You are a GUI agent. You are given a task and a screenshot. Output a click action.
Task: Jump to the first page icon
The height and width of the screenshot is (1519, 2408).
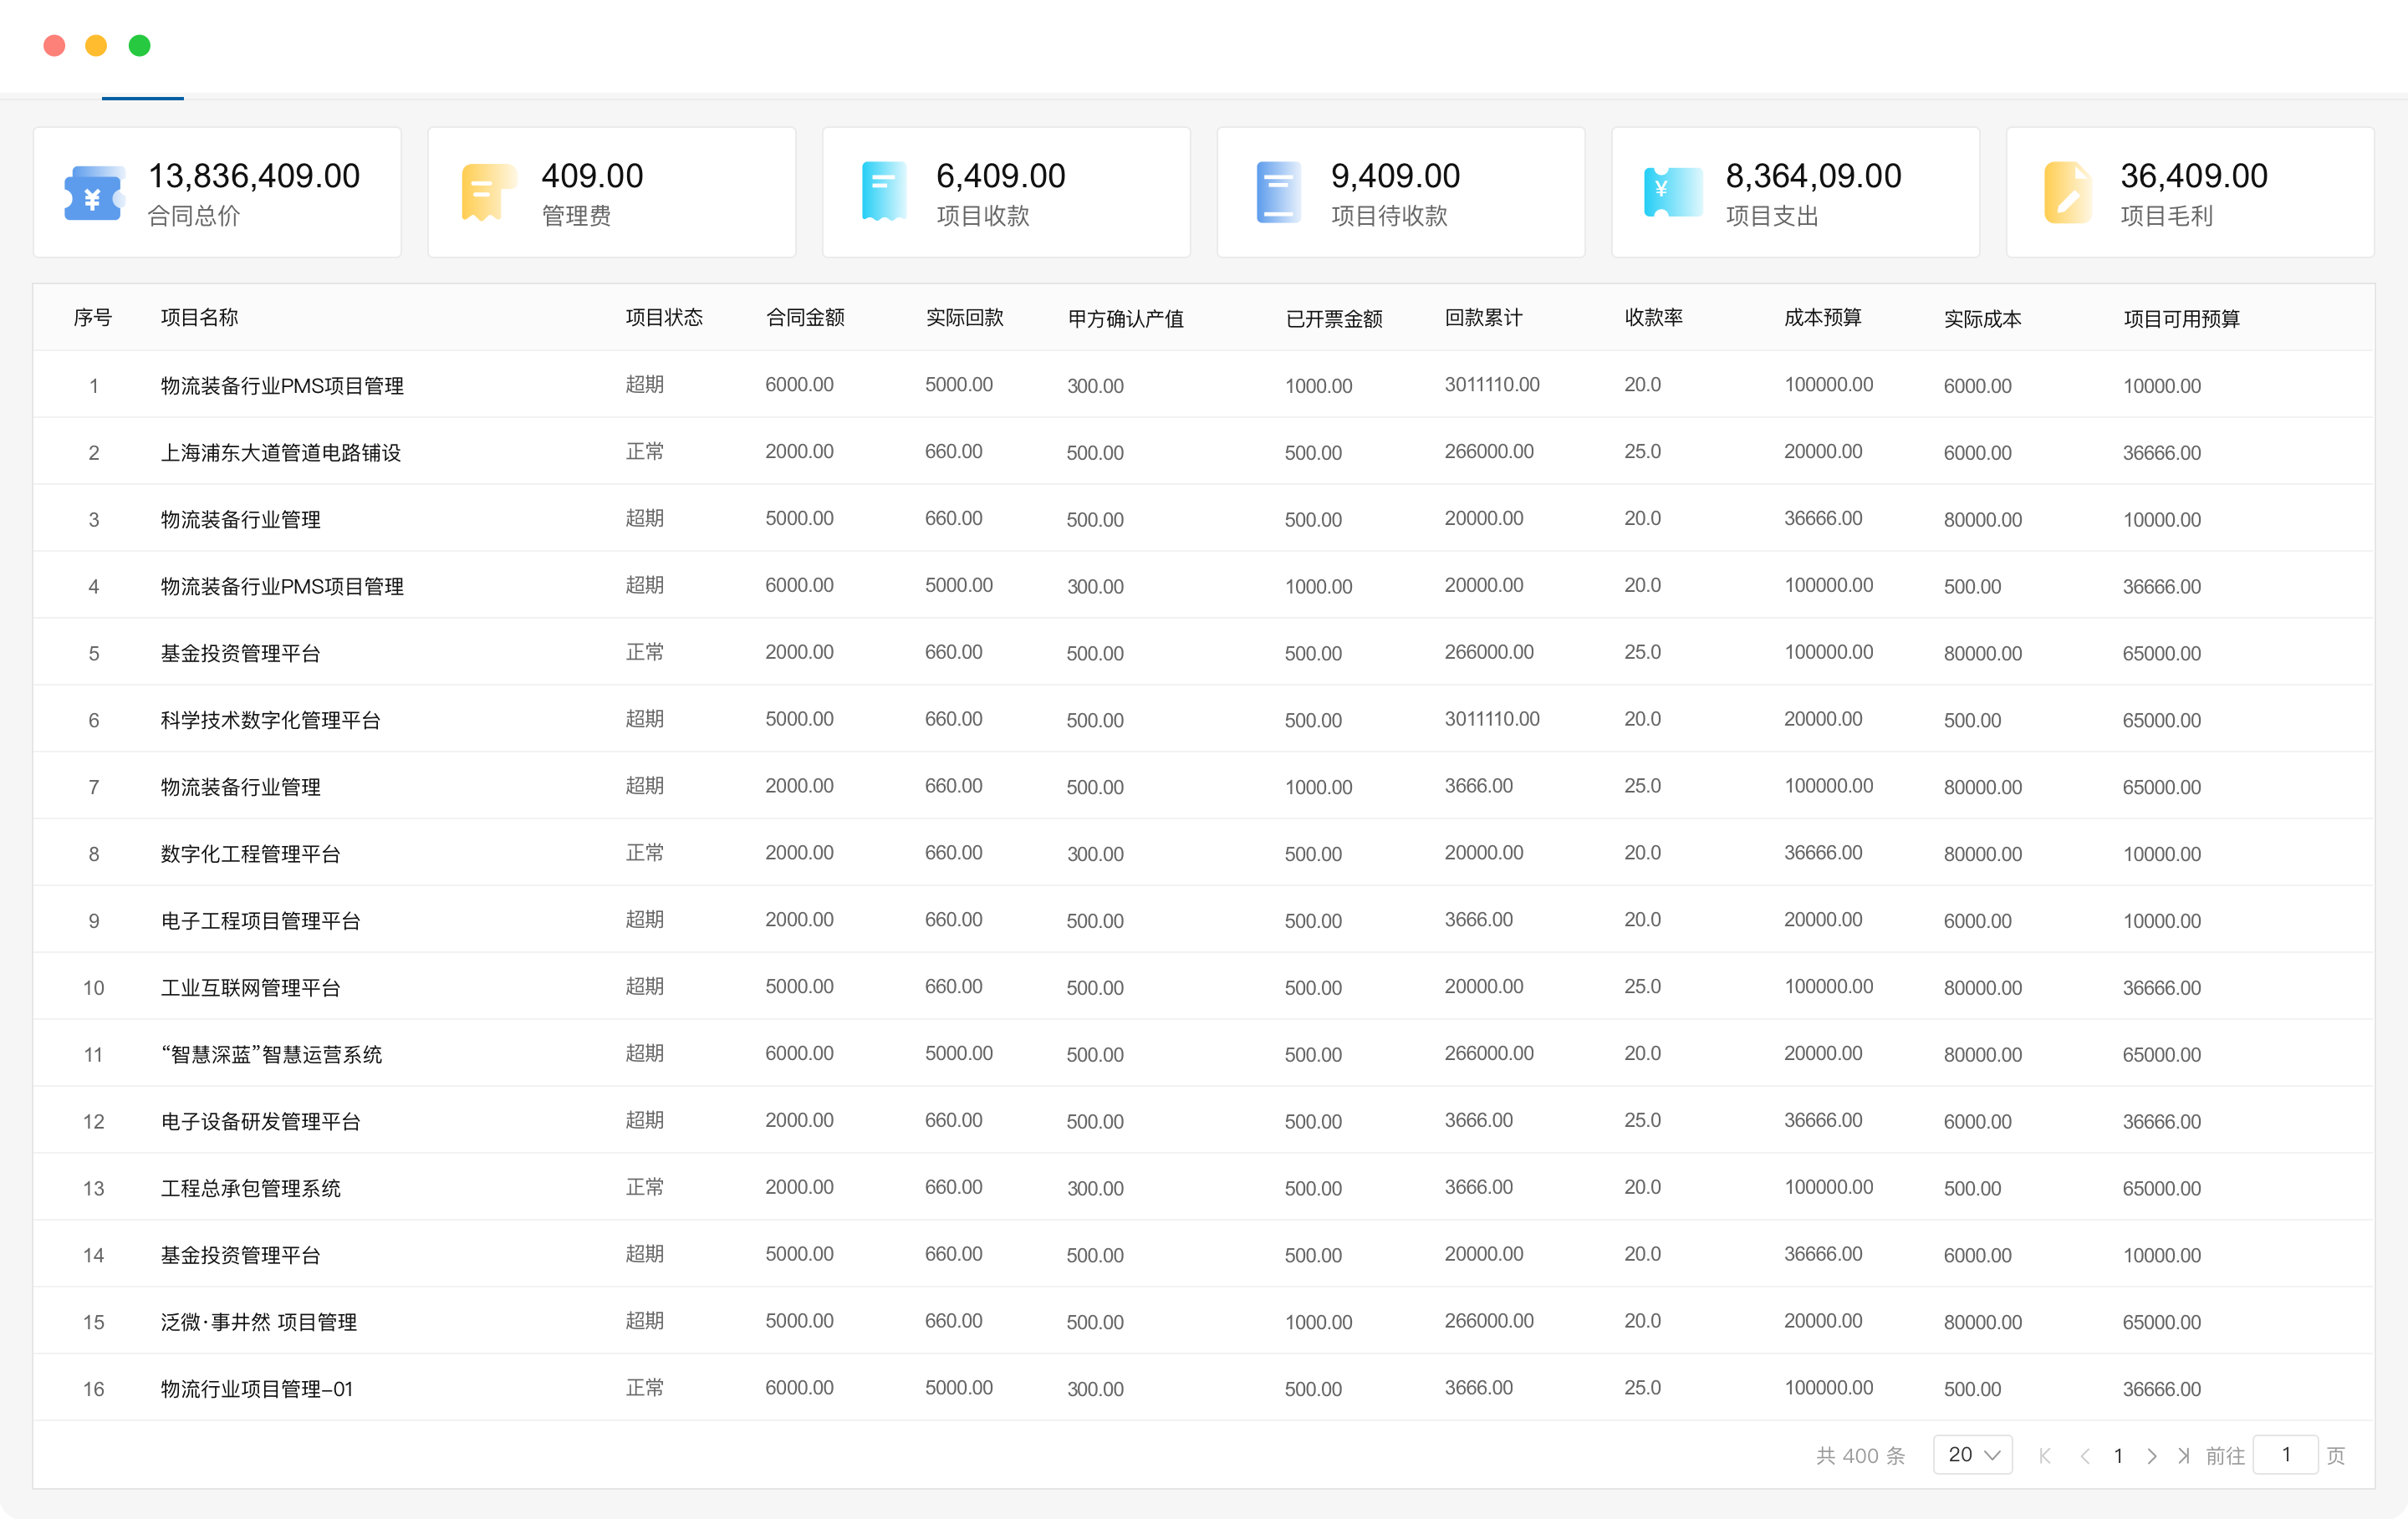pos(2045,1456)
